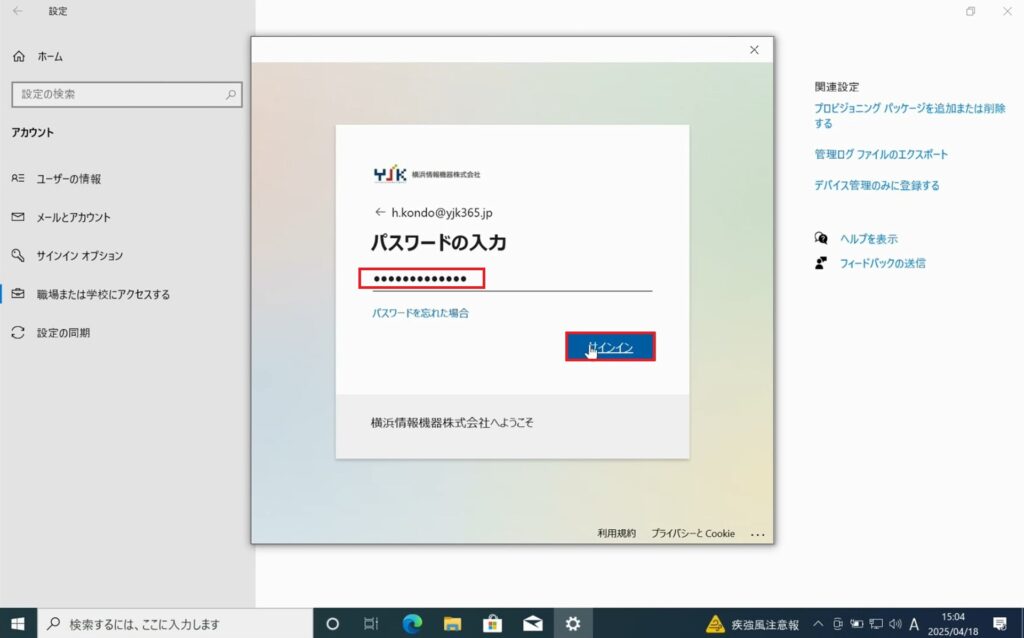The width and height of the screenshot is (1024, 638).
Task: Open the プライバシーと Cookie link
Action: coord(692,533)
